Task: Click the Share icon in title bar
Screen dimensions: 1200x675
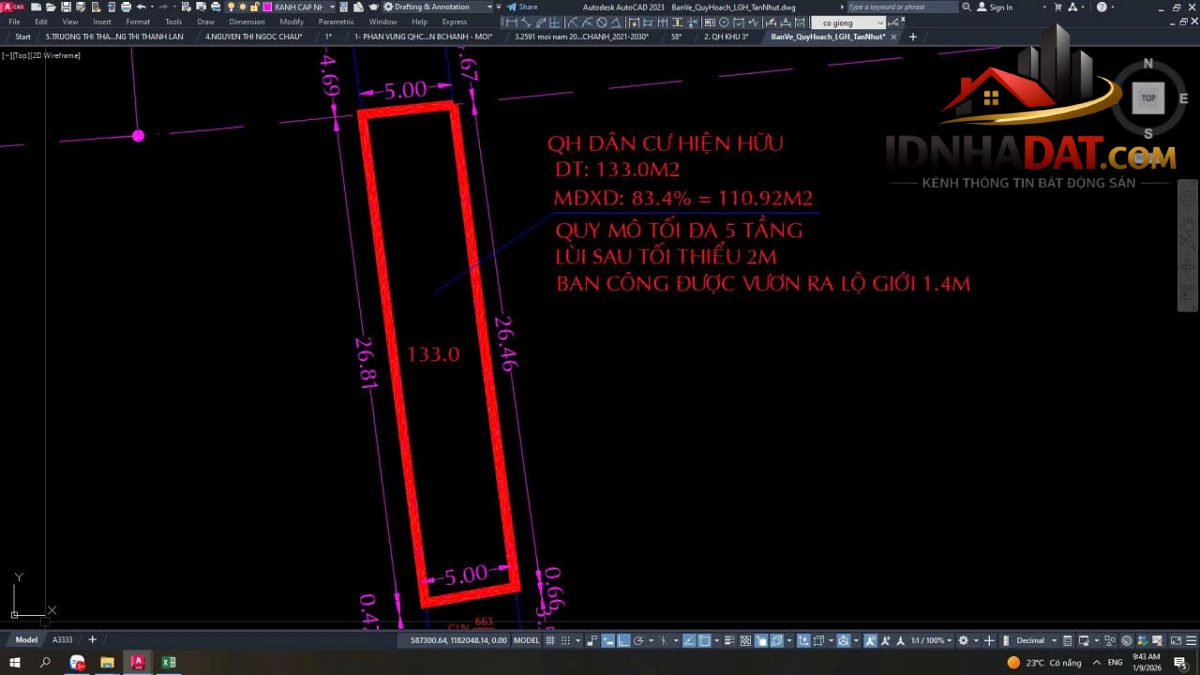Action: click(x=522, y=7)
